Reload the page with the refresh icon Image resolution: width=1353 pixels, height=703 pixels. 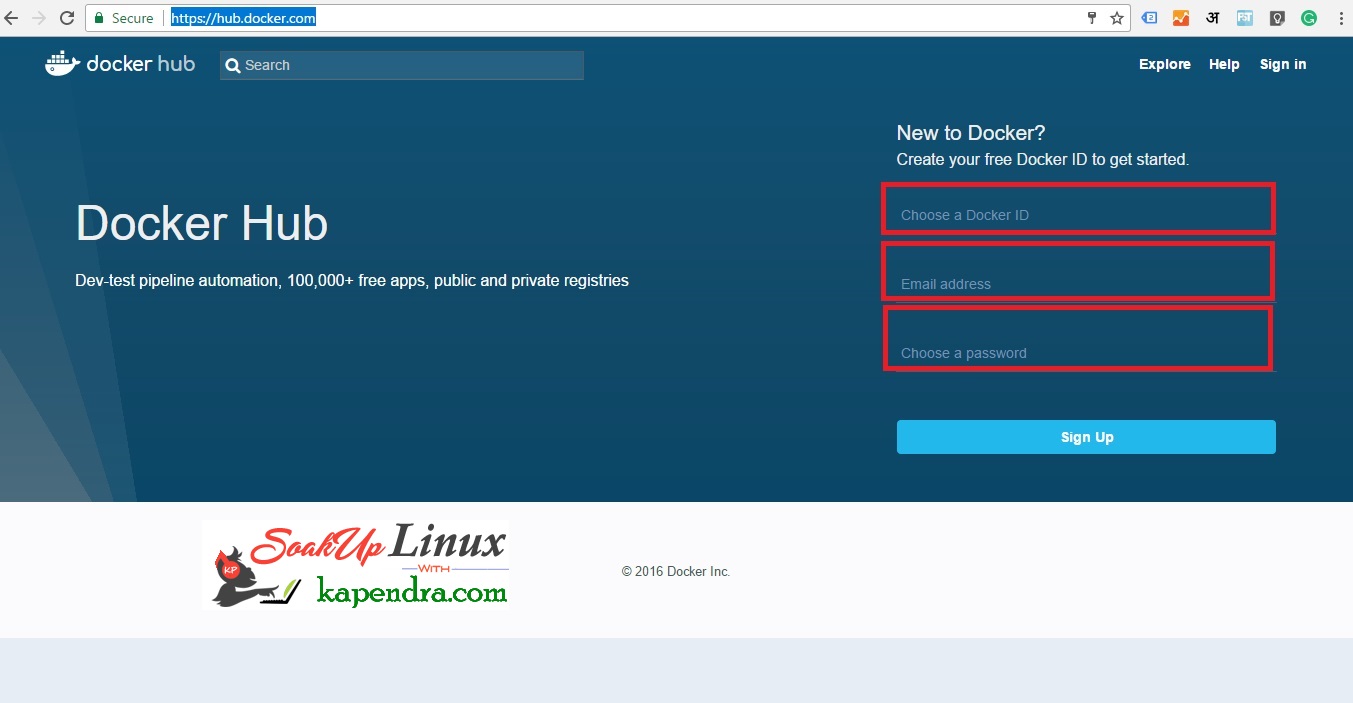coord(66,17)
